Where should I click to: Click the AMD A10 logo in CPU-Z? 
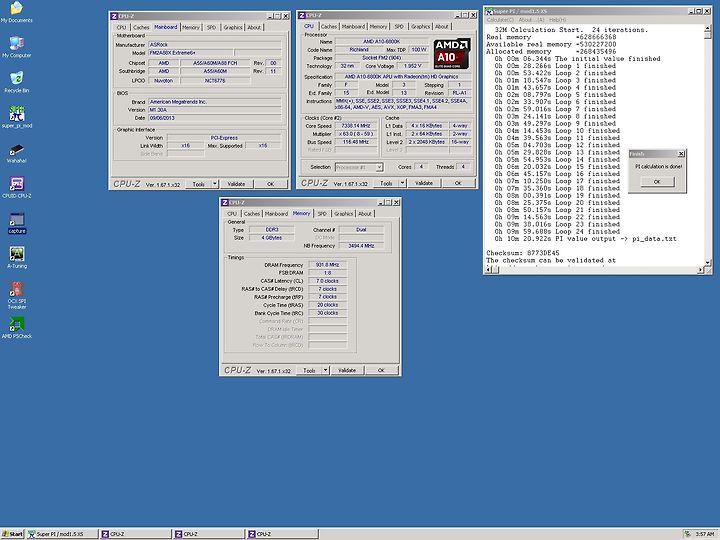(x=452, y=54)
